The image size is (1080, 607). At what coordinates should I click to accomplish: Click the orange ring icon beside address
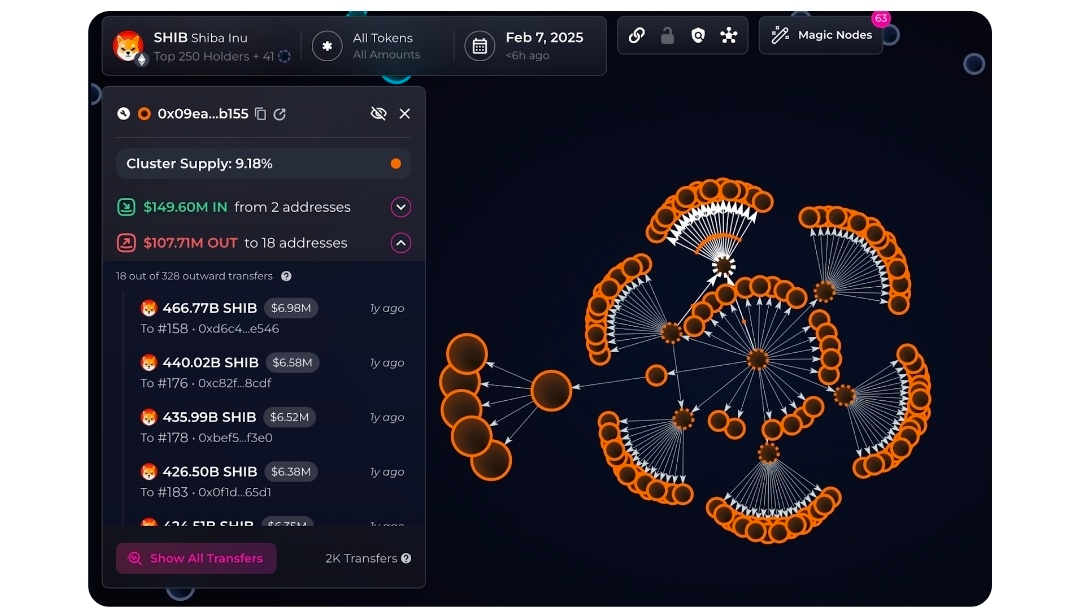(144, 114)
